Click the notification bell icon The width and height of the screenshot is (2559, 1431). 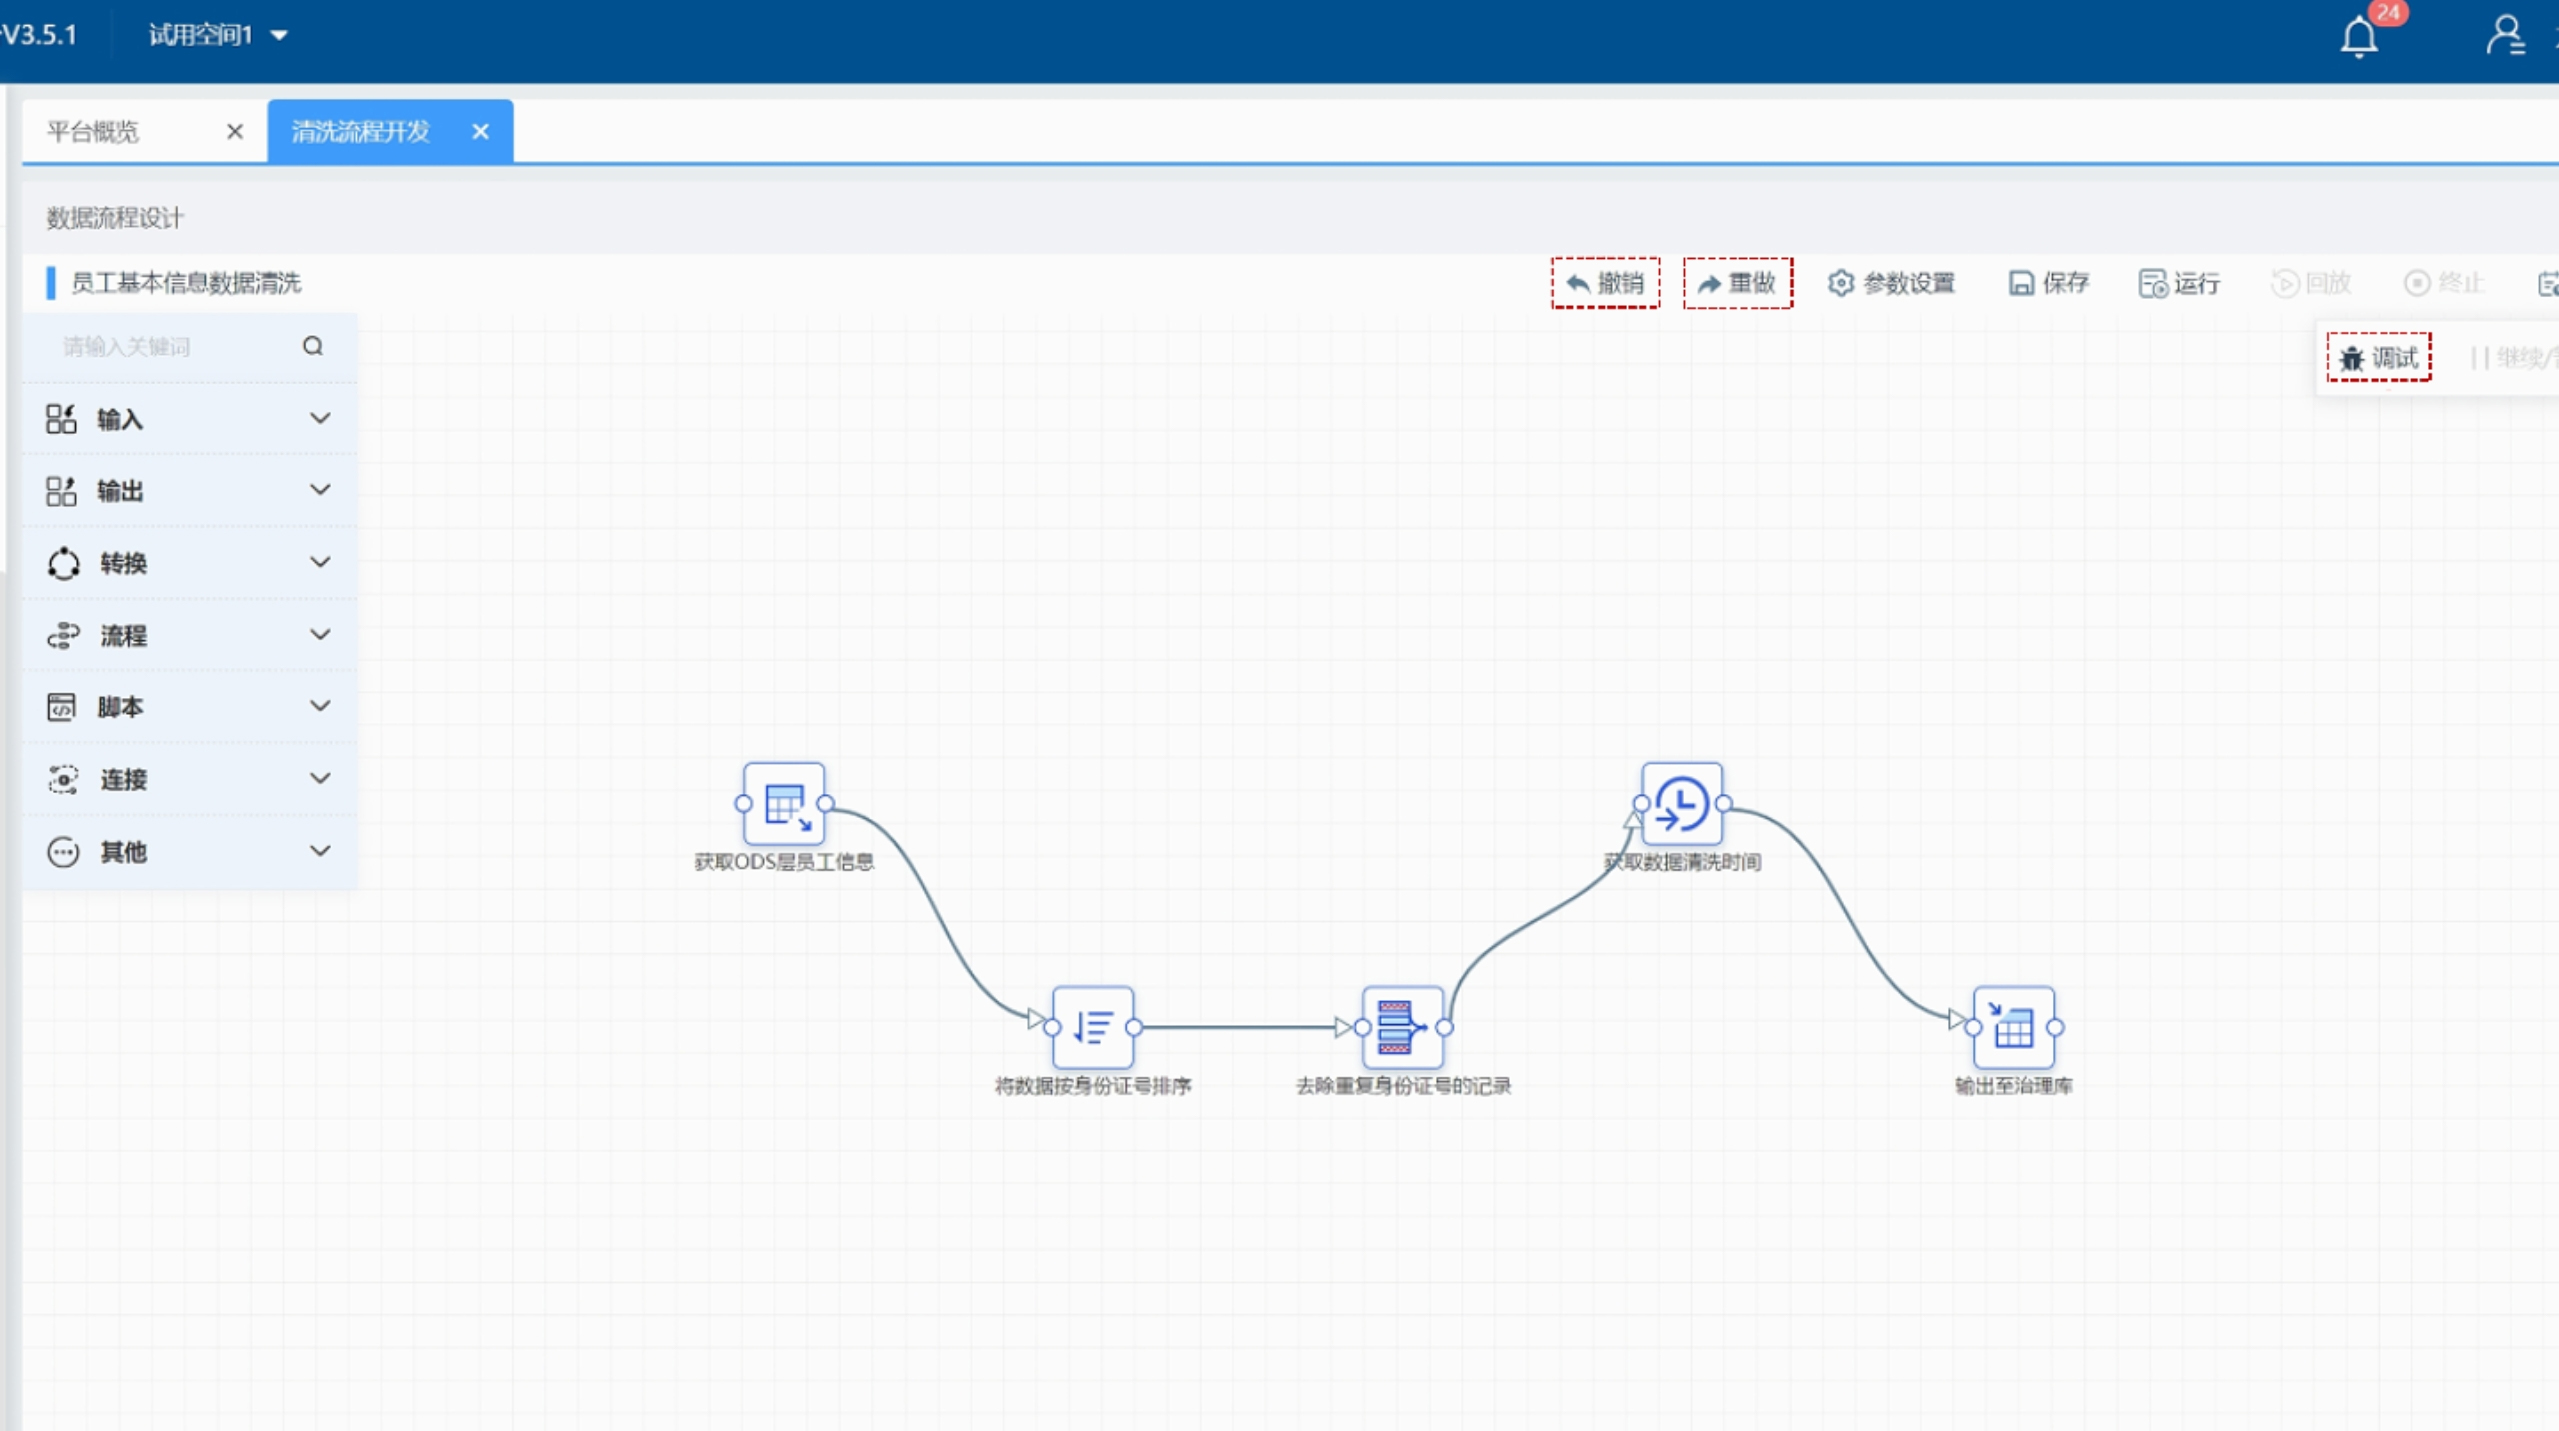point(2358,38)
